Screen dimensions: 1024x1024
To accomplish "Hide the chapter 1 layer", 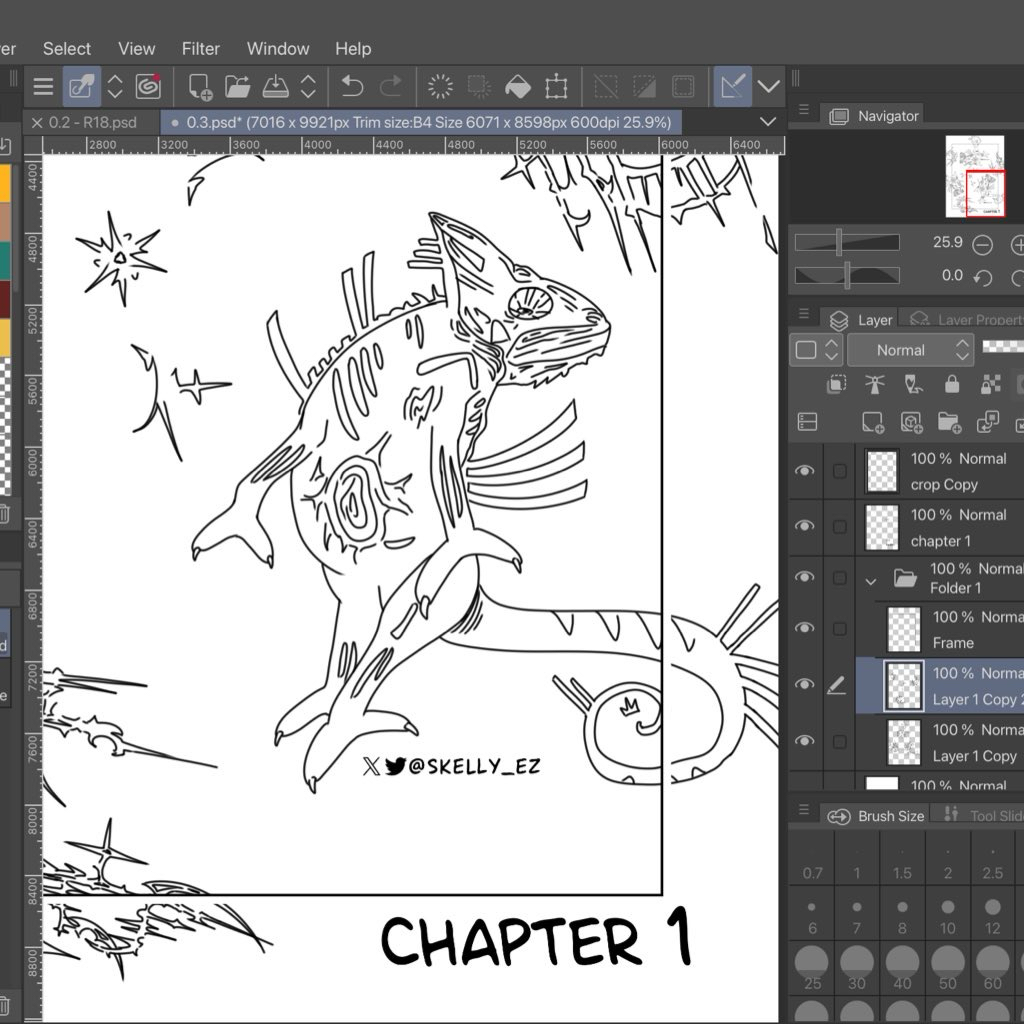I will click(805, 527).
